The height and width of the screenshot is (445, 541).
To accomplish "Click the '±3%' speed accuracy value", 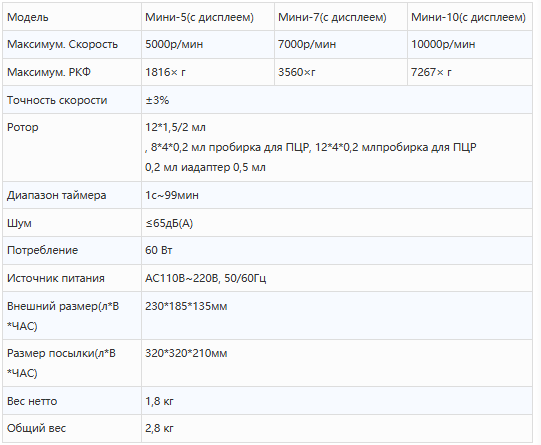I will (x=157, y=100).
